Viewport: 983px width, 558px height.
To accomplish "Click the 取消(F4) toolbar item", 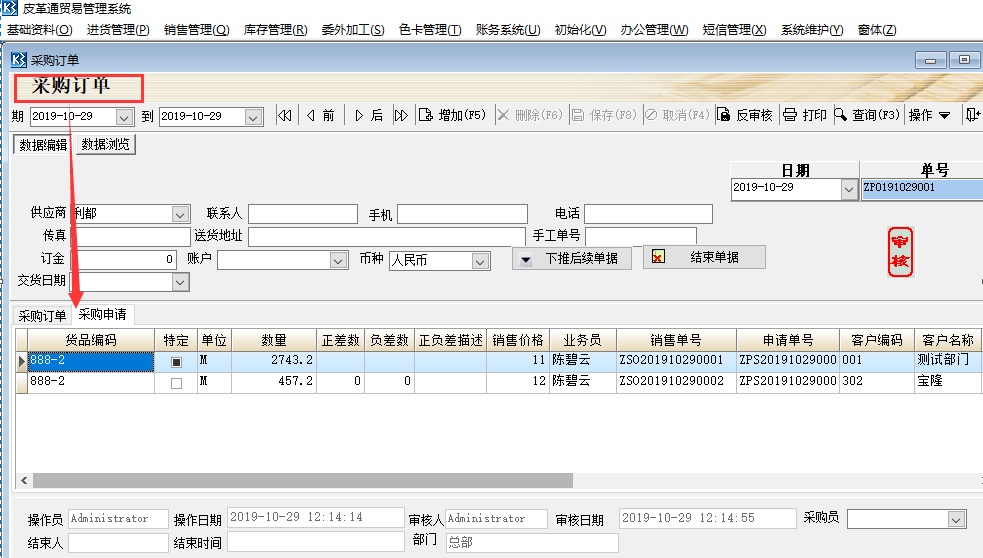I will 678,115.
